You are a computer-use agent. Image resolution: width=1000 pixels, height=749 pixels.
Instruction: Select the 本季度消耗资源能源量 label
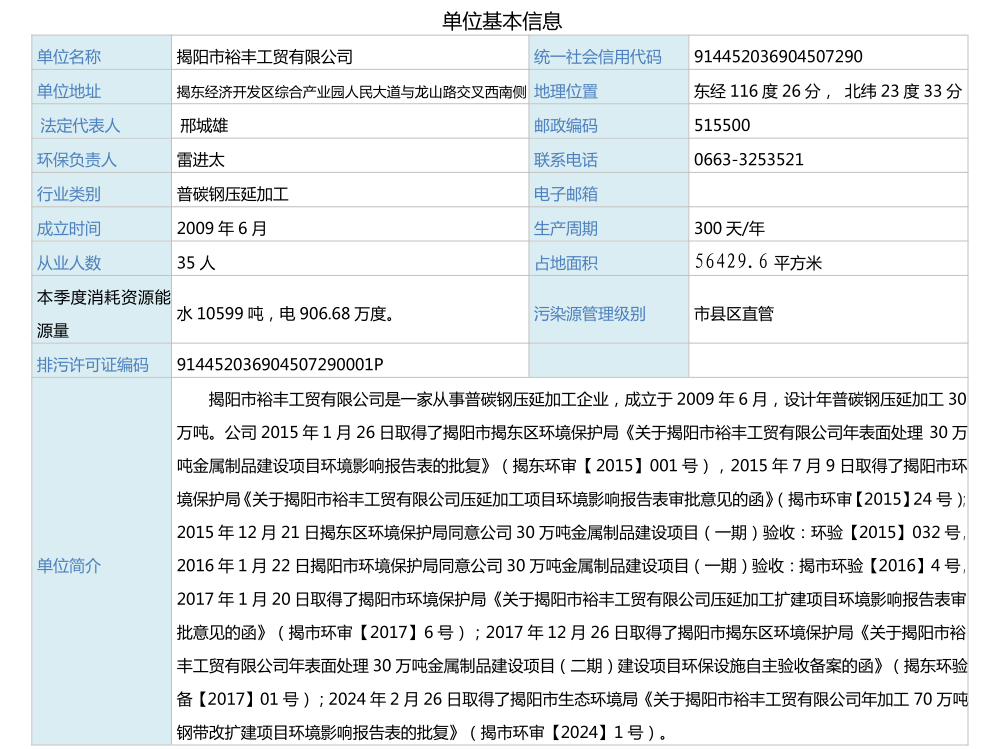103,314
